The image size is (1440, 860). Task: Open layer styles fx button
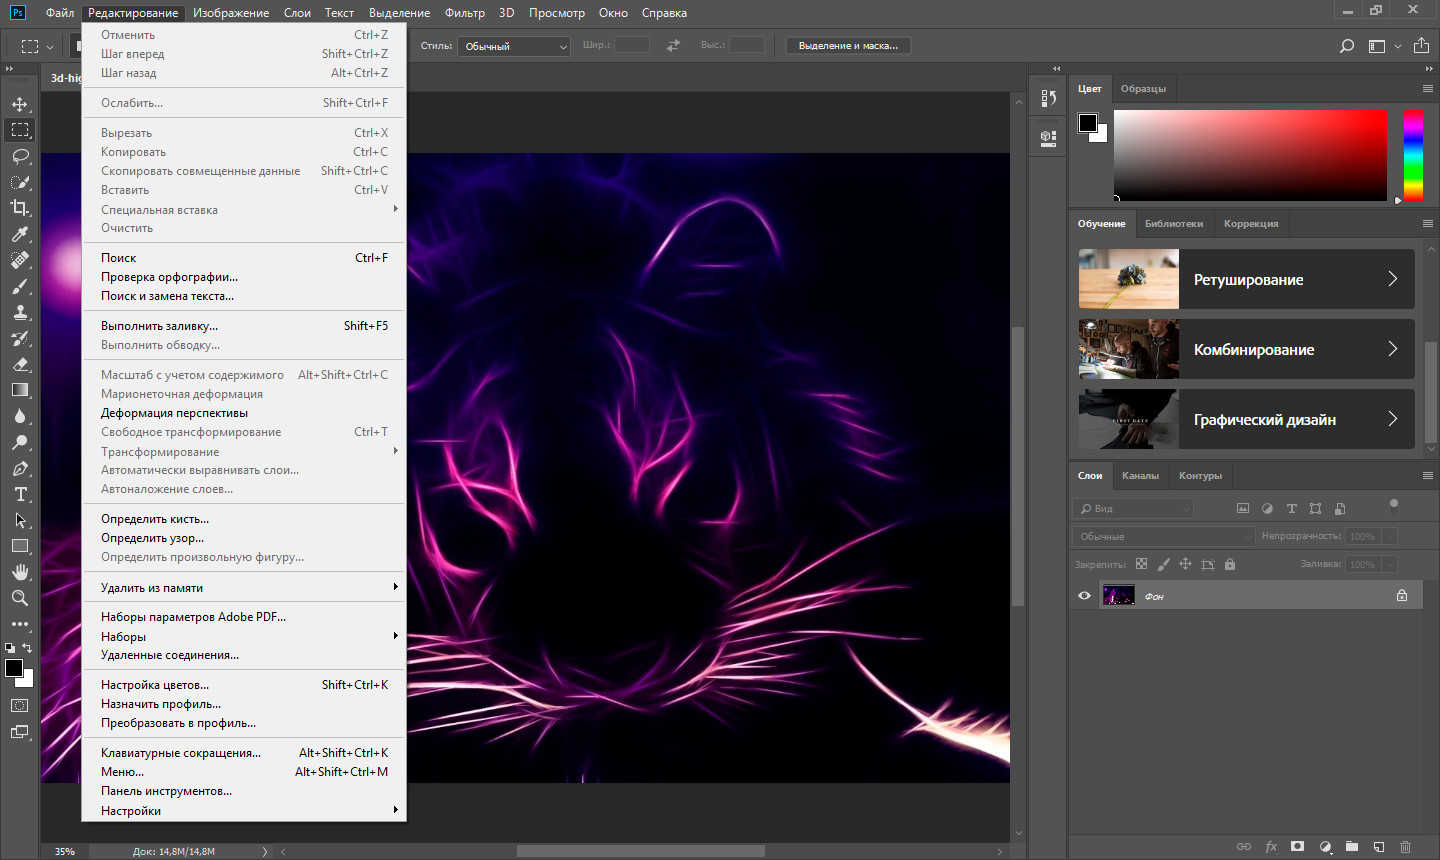[x=1271, y=847]
